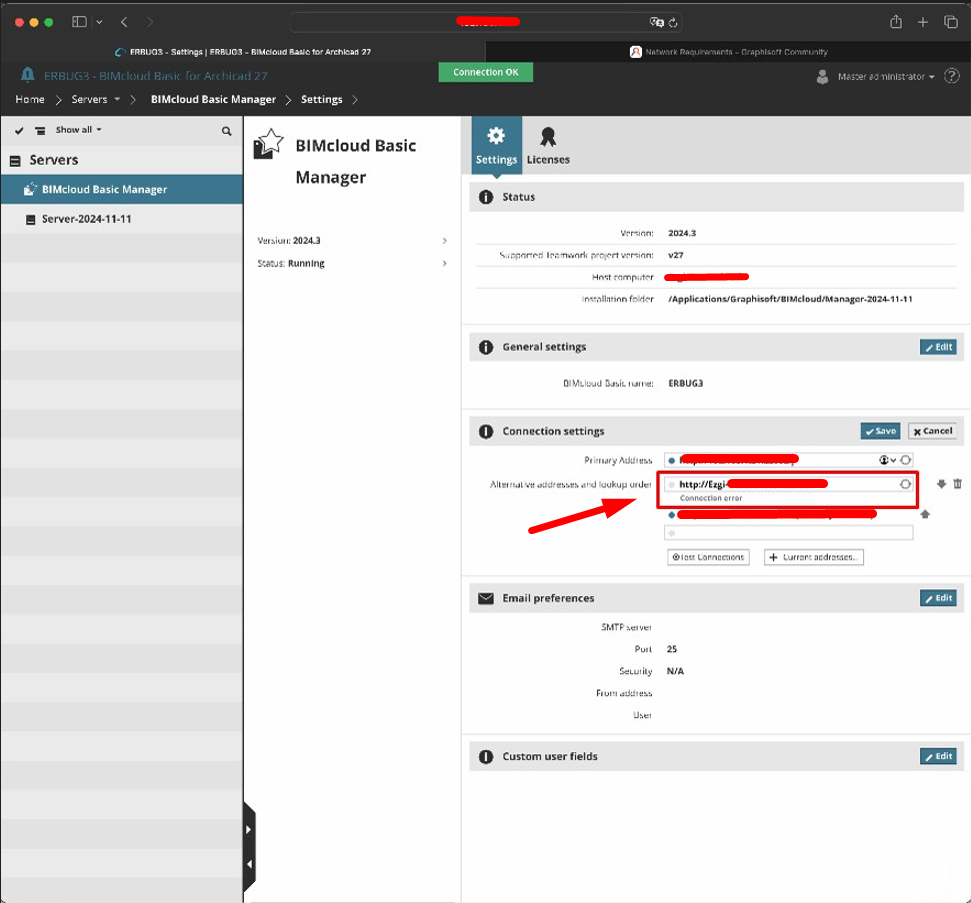Click the list view icon beside Show all
The height and width of the screenshot is (903, 971).
40,131
